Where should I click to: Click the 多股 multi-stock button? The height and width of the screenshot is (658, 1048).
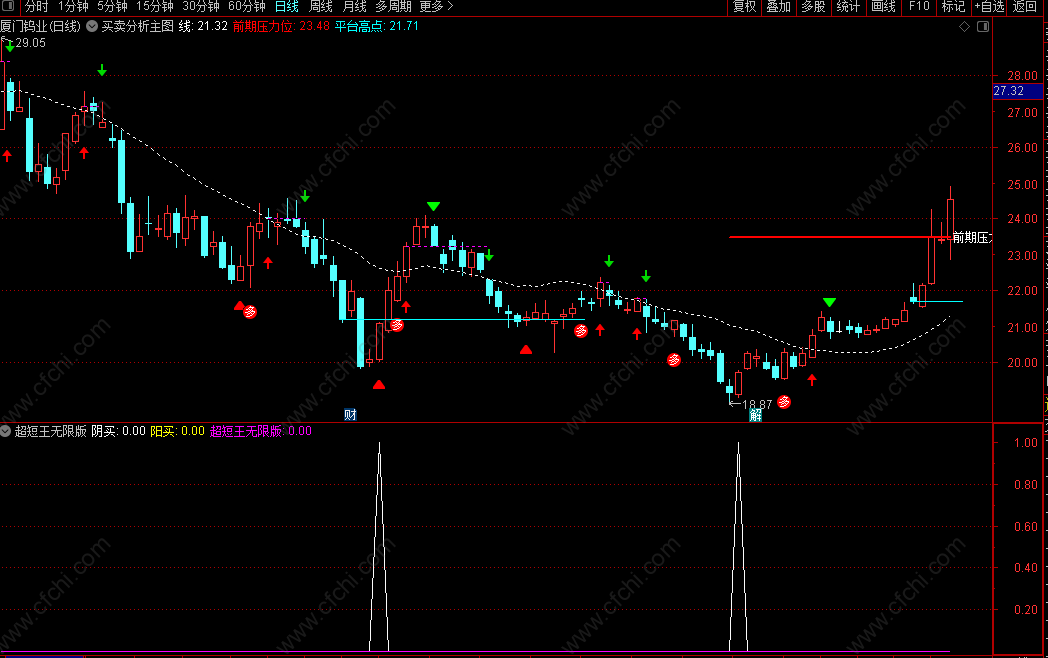tap(813, 7)
